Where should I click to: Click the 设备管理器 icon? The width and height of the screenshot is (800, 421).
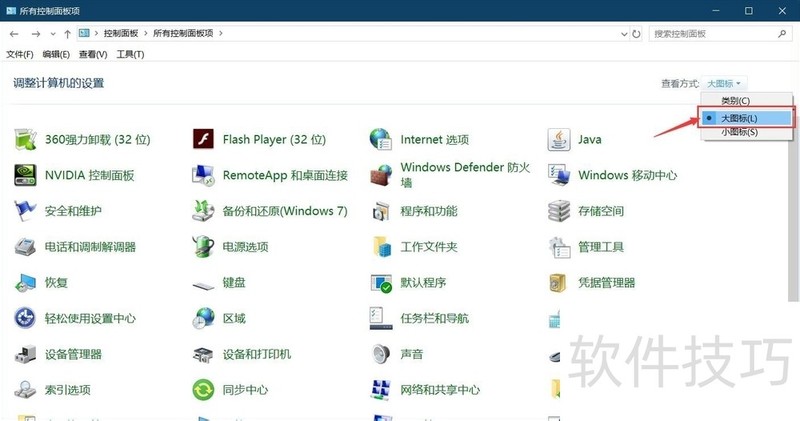tap(25, 354)
